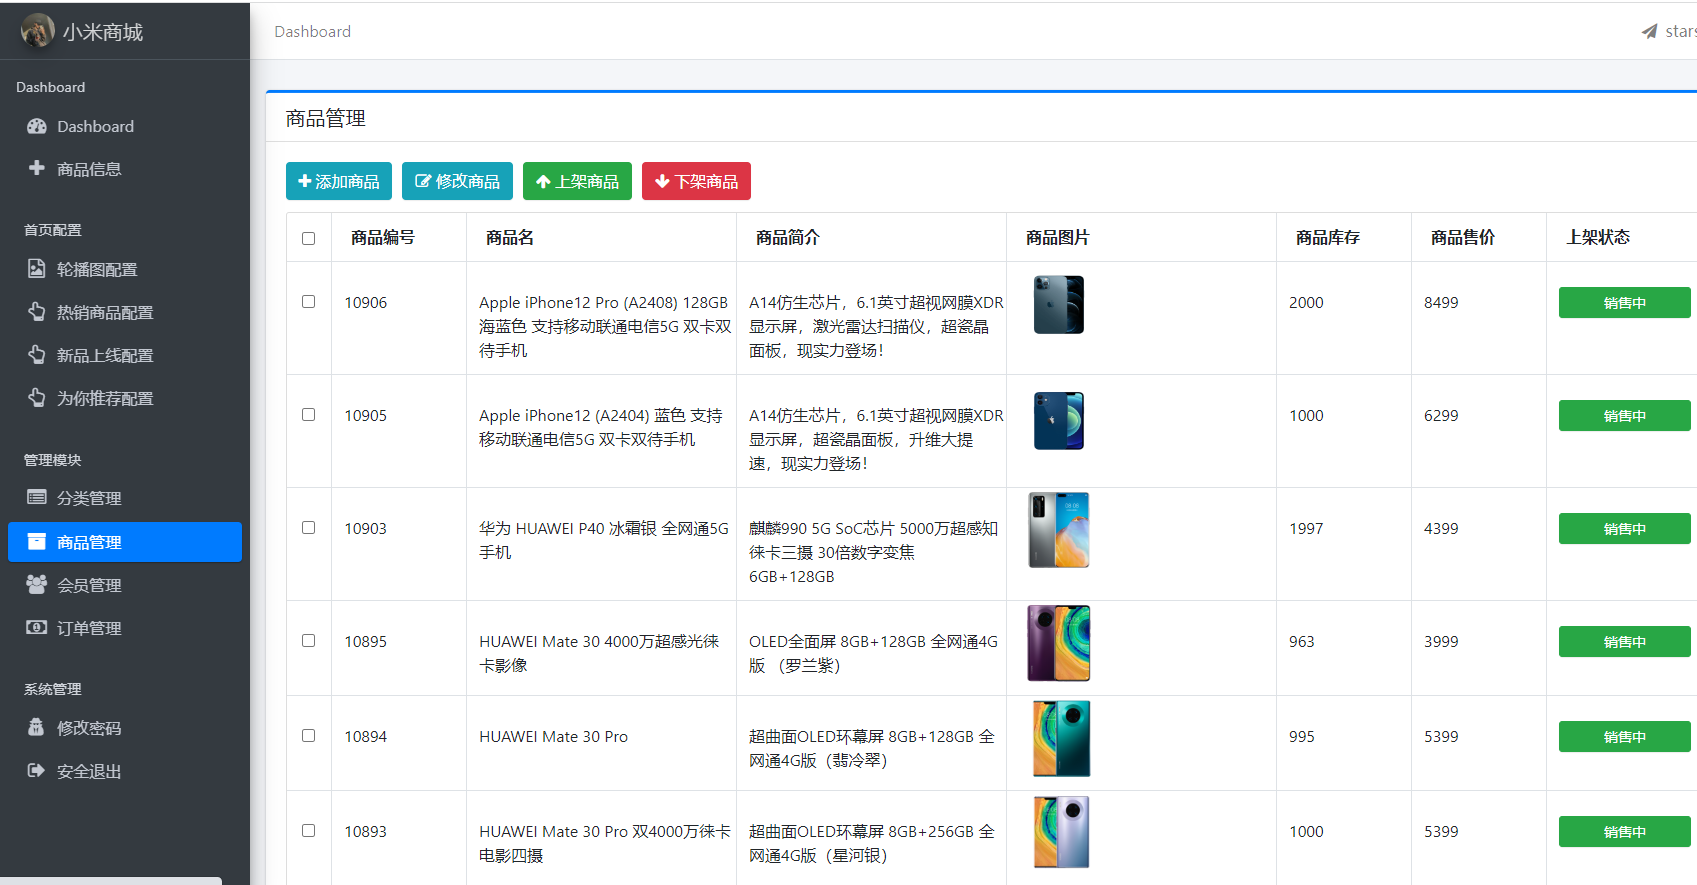Click the 商品库存 column header

[1327, 238]
